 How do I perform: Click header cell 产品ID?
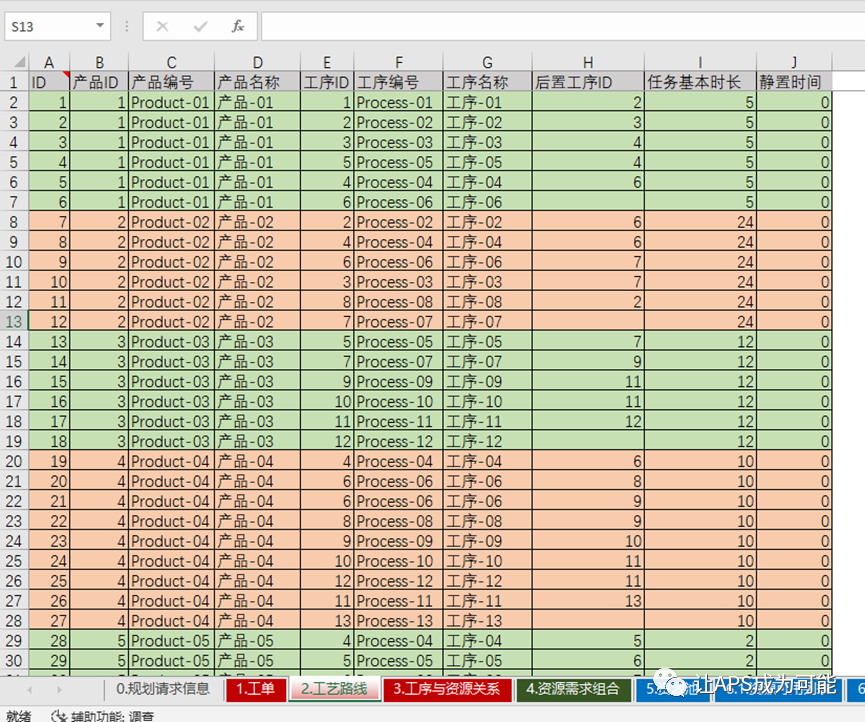click(99, 82)
